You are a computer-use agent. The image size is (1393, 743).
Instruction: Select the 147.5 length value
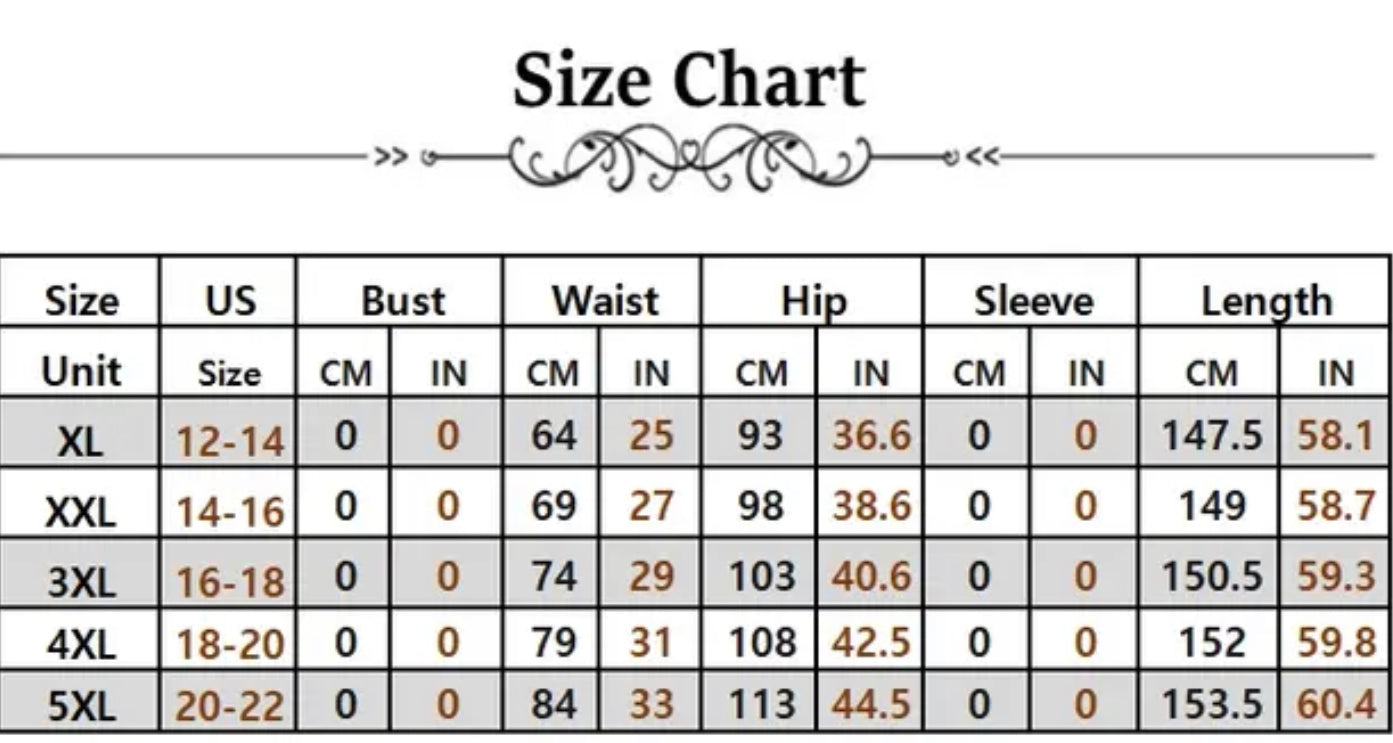pyautogui.click(x=1212, y=436)
